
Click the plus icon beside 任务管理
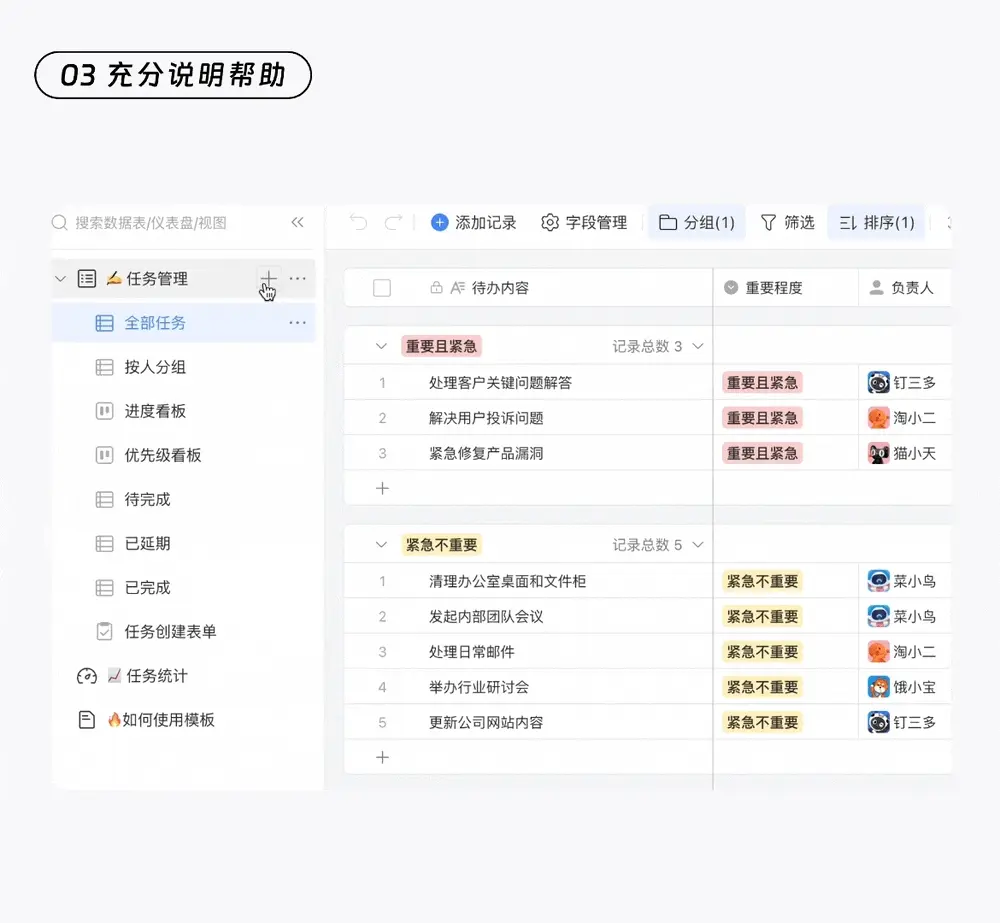(268, 278)
